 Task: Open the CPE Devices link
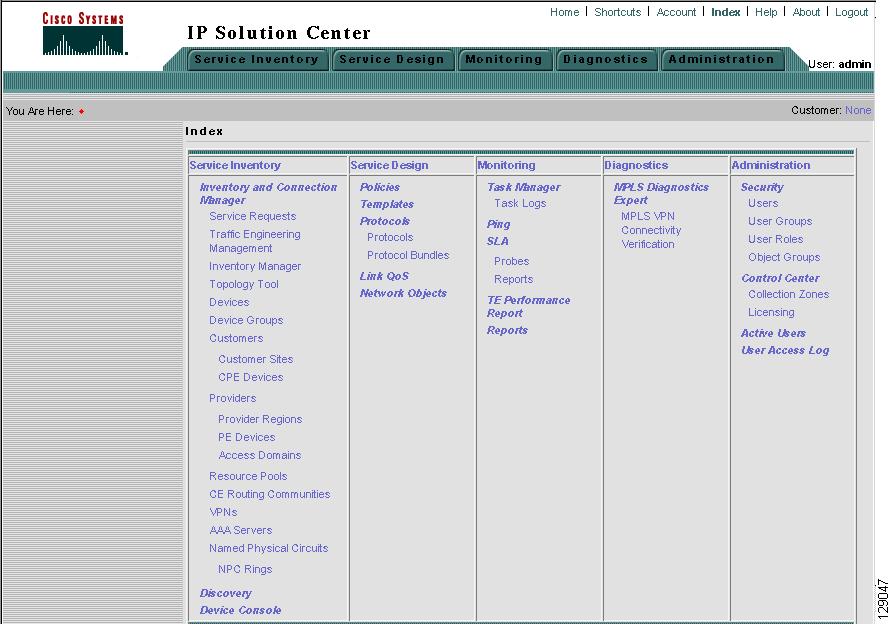(250, 377)
